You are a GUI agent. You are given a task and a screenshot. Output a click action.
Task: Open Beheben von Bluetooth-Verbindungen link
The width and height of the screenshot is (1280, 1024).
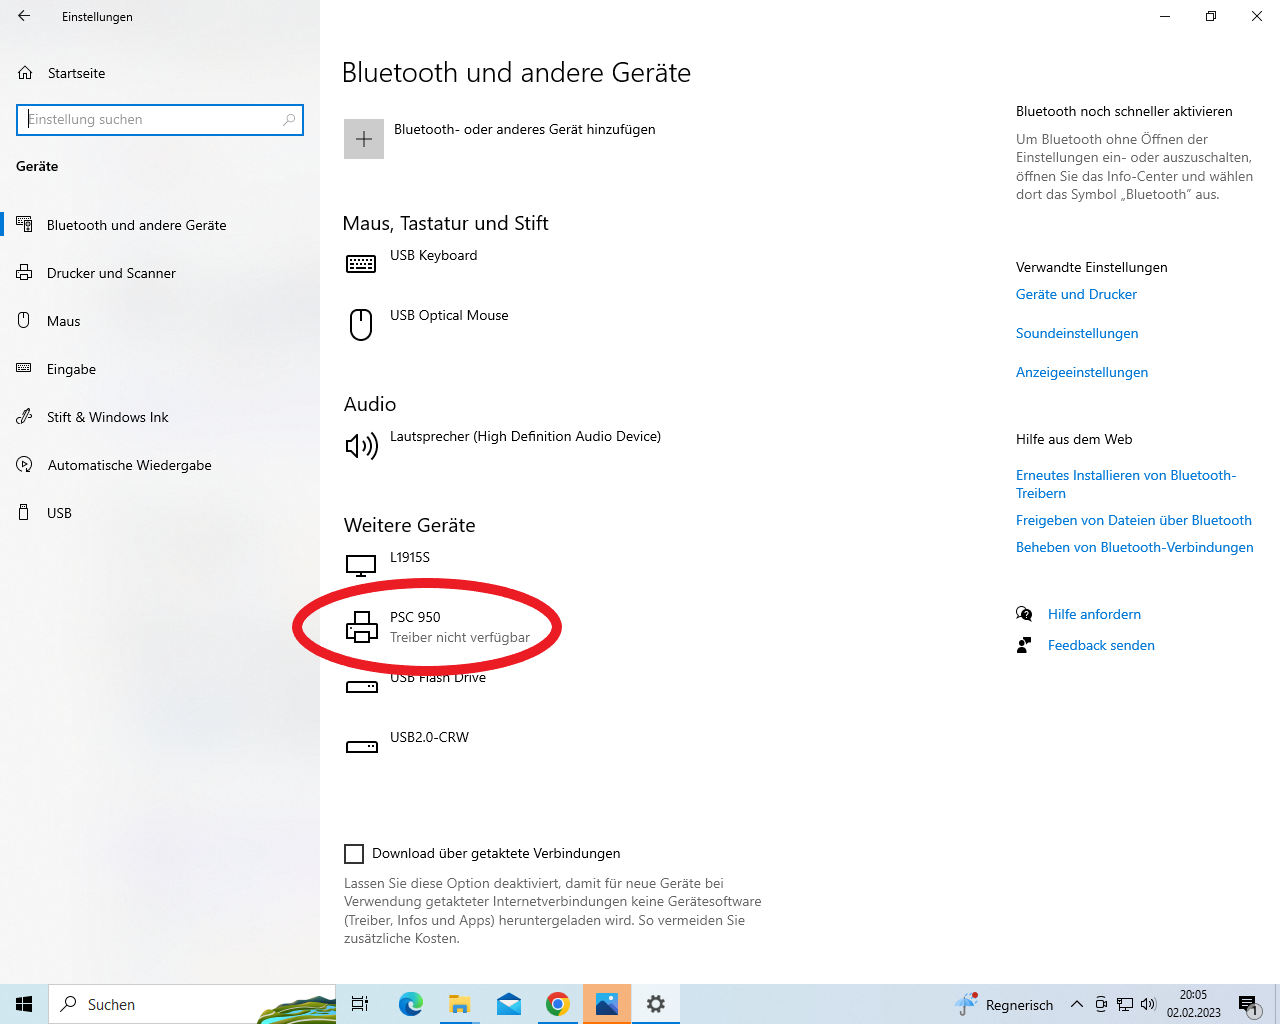point(1135,547)
